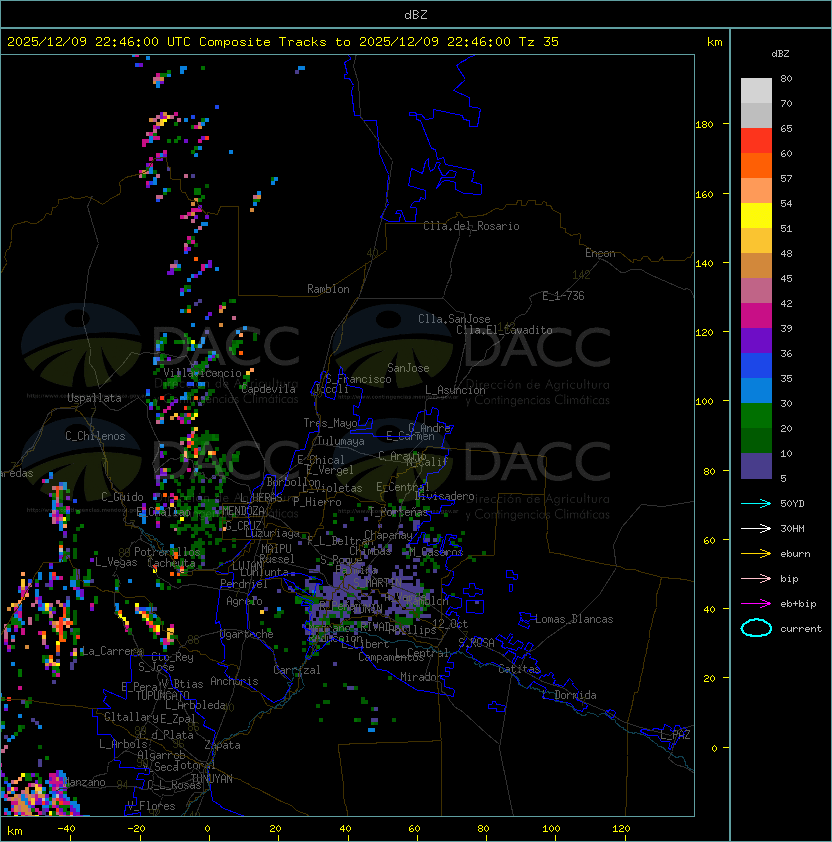Select the slate 5–10 dBZ swatch
The width and height of the screenshot is (832, 842).
[756, 466]
